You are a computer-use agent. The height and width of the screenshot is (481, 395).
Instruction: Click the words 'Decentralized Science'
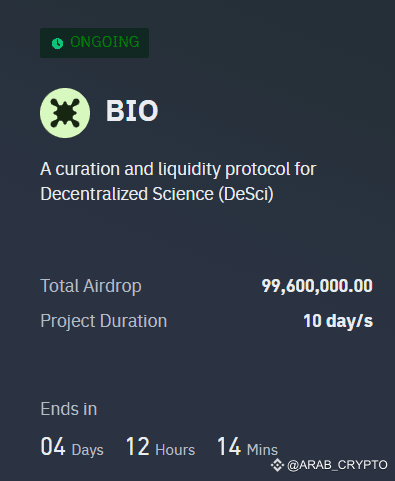127,194
